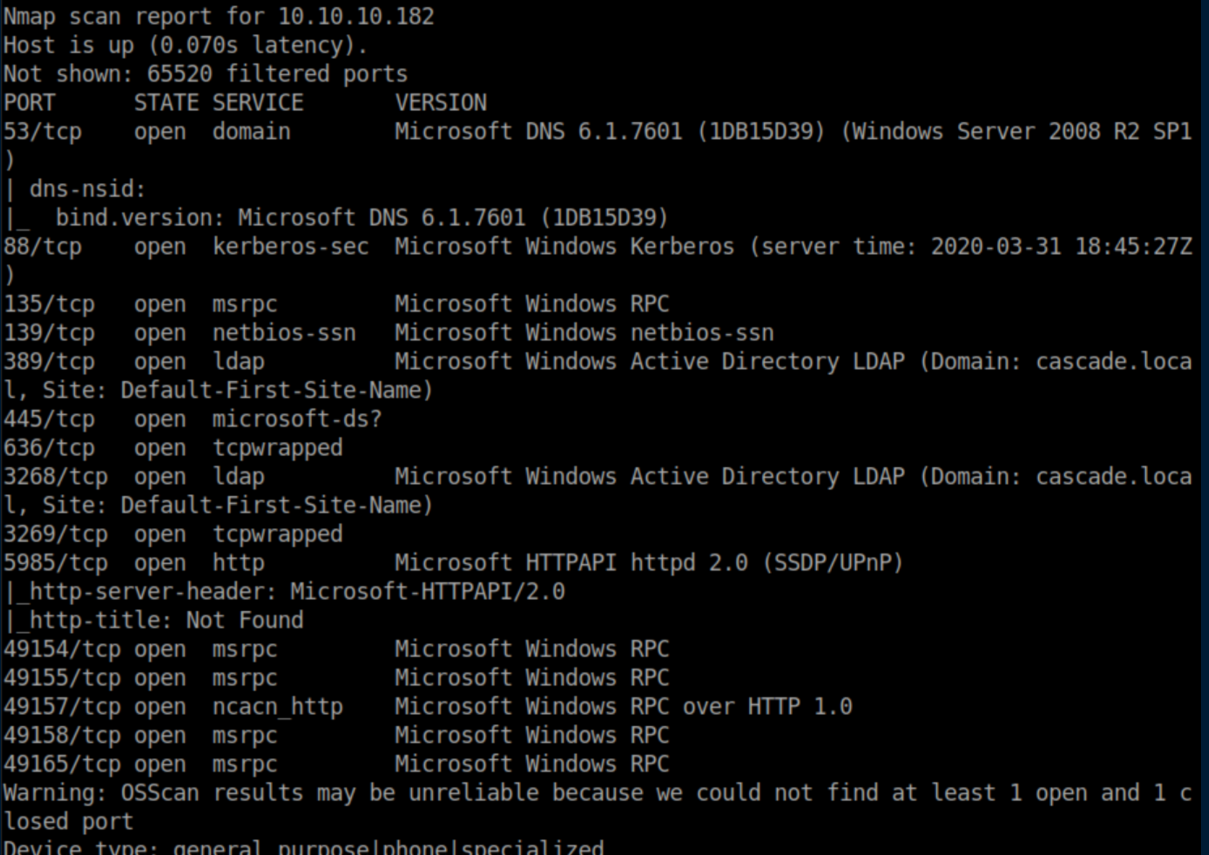Image resolution: width=1209 pixels, height=855 pixels.
Task: Click the ncacn_http service name
Action: [277, 707]
